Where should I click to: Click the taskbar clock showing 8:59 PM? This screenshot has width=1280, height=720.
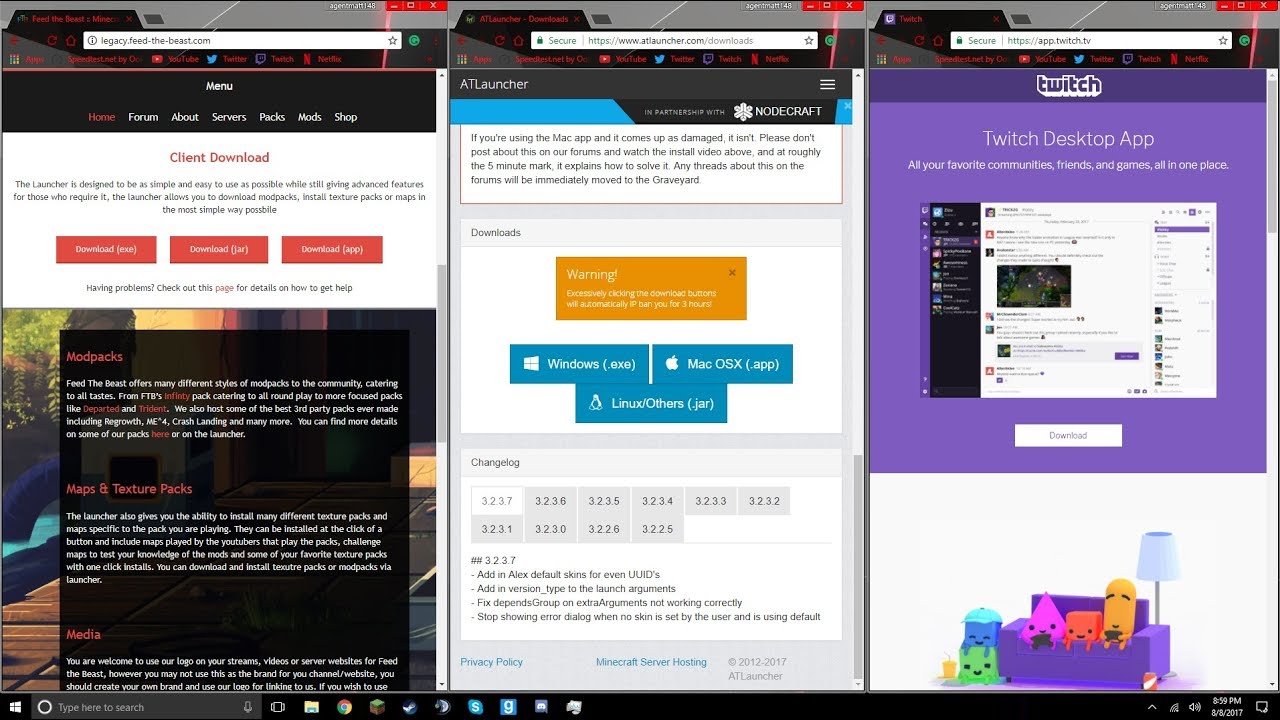pyautogui.click(x=1225, y=707)
